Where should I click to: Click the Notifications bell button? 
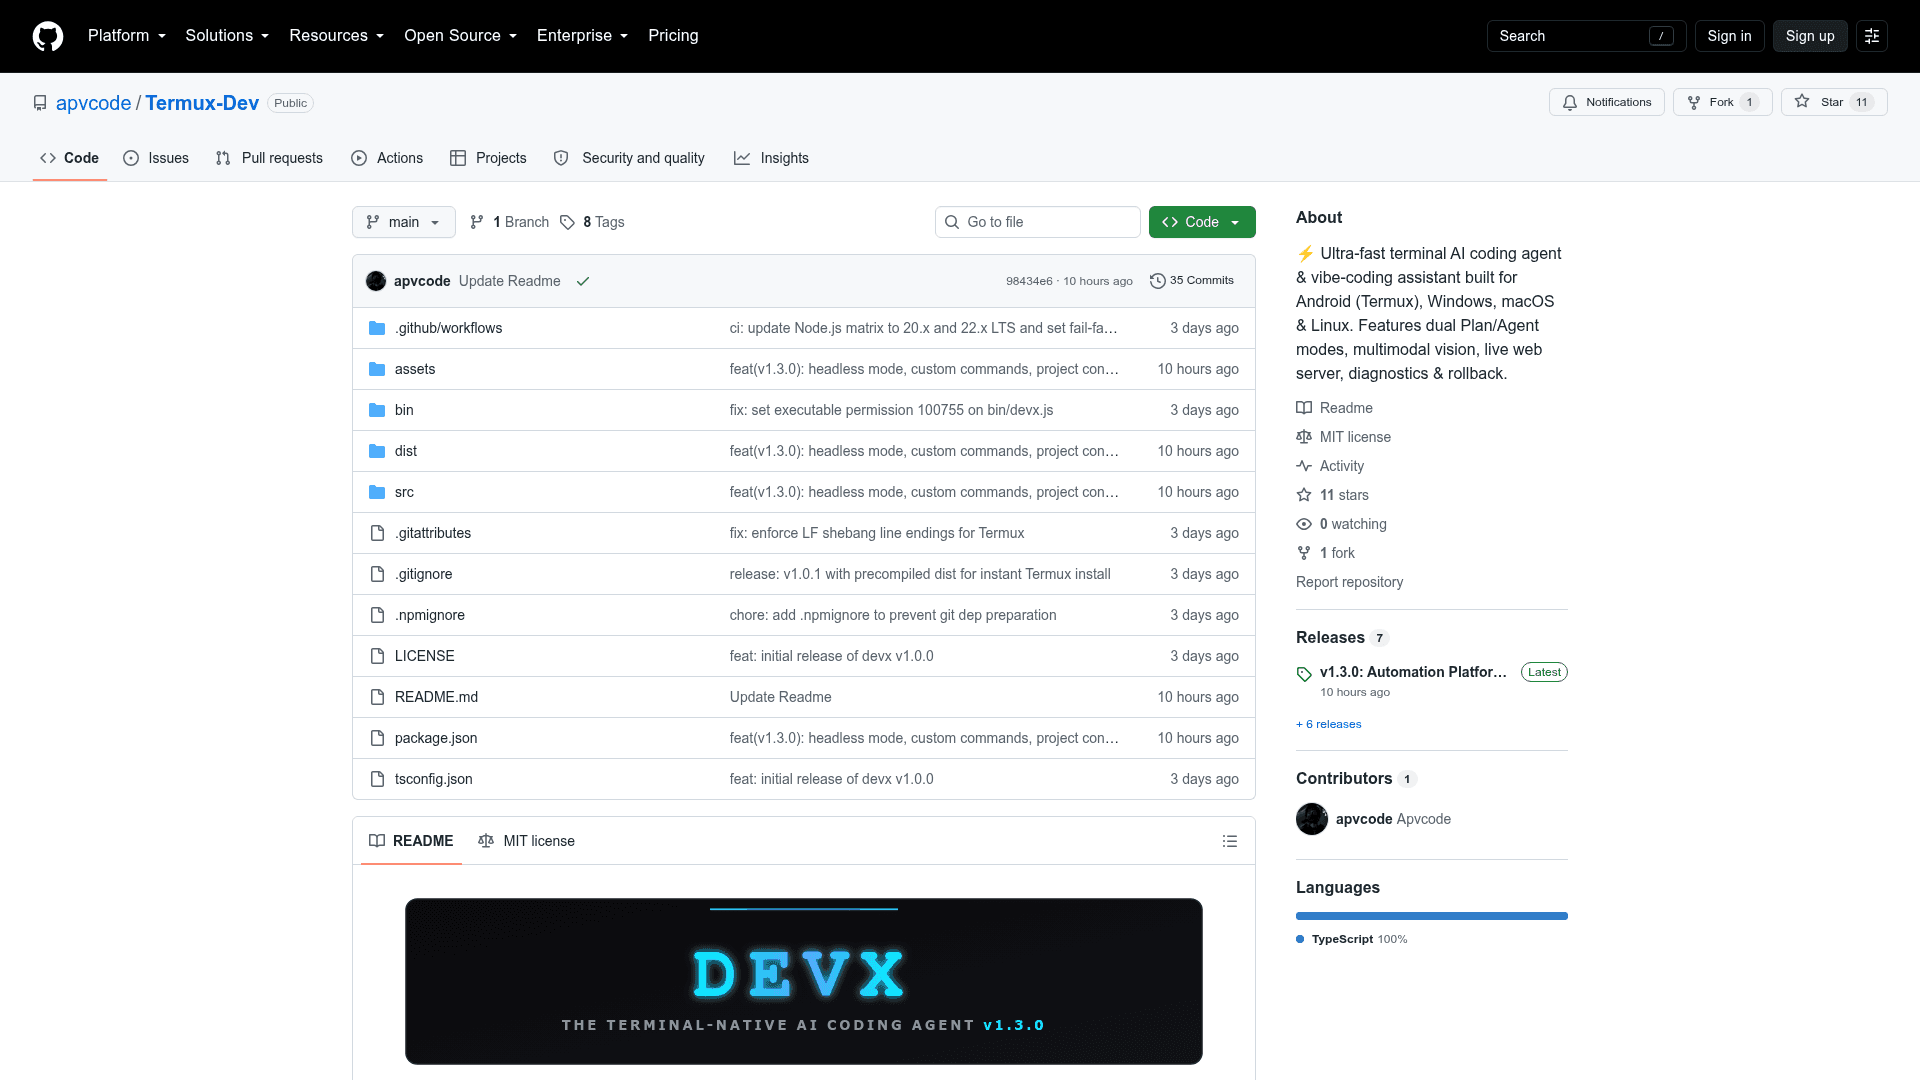pyautogui.click(x=1607, y=102)
